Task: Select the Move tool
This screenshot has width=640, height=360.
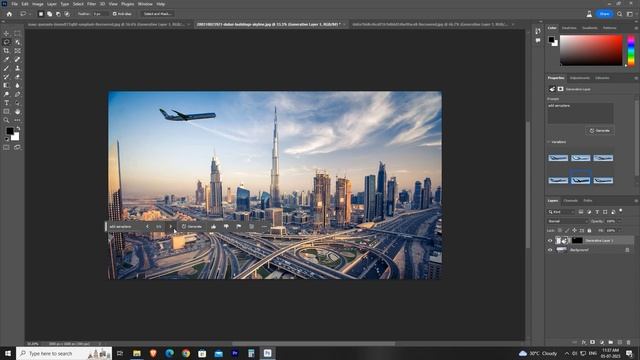Action: [6, 33]
